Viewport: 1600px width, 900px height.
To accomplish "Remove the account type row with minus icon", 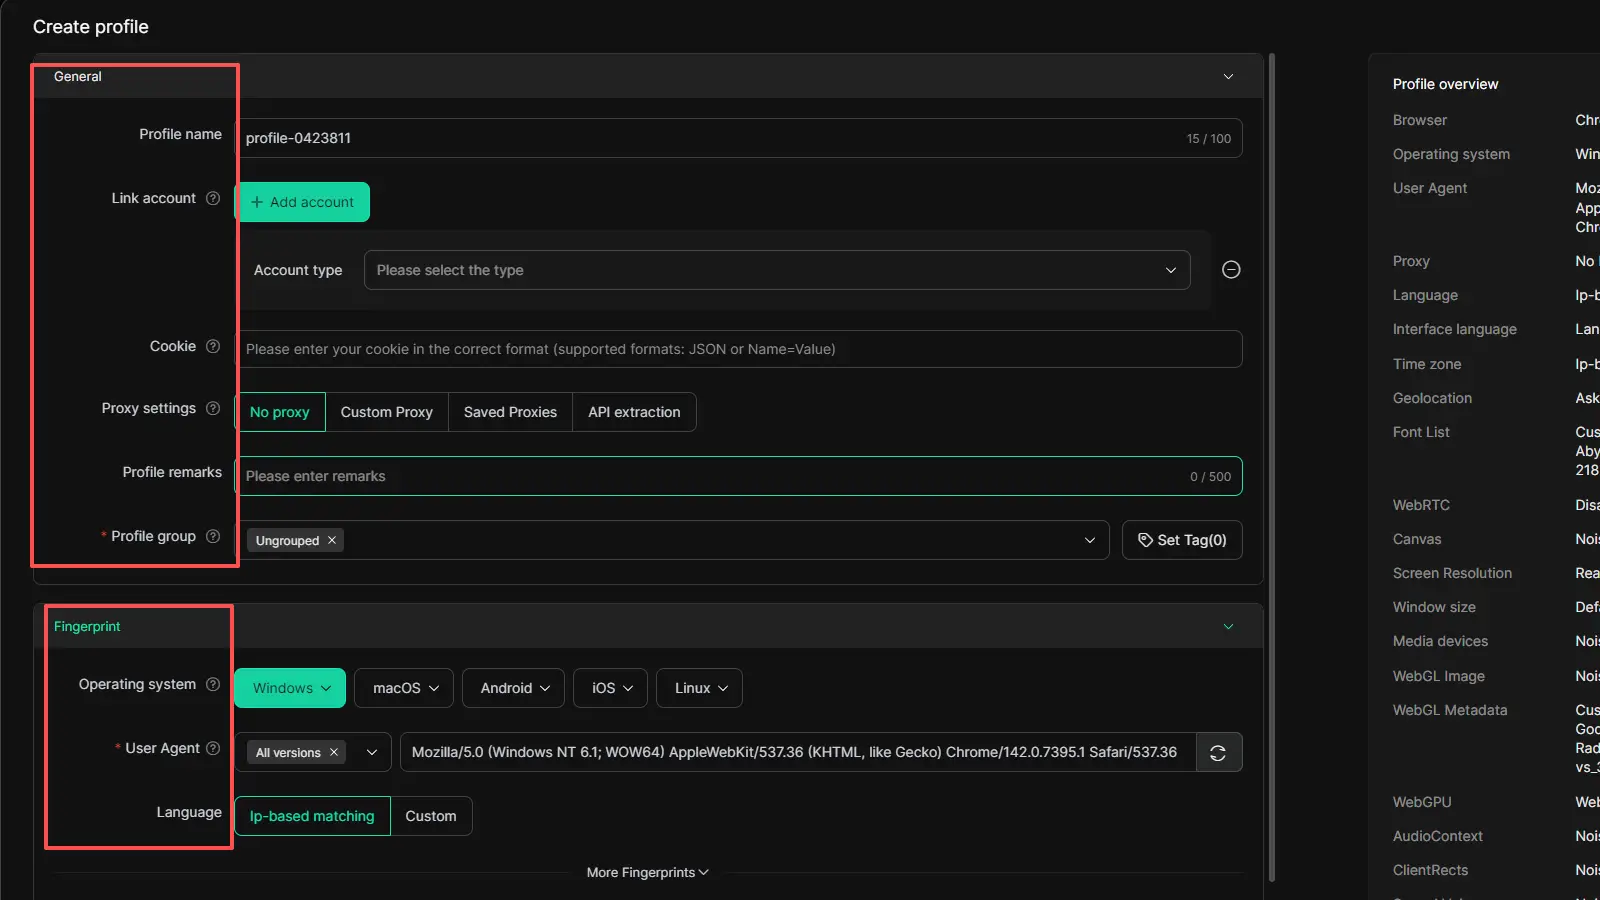I will (1231, 270).
